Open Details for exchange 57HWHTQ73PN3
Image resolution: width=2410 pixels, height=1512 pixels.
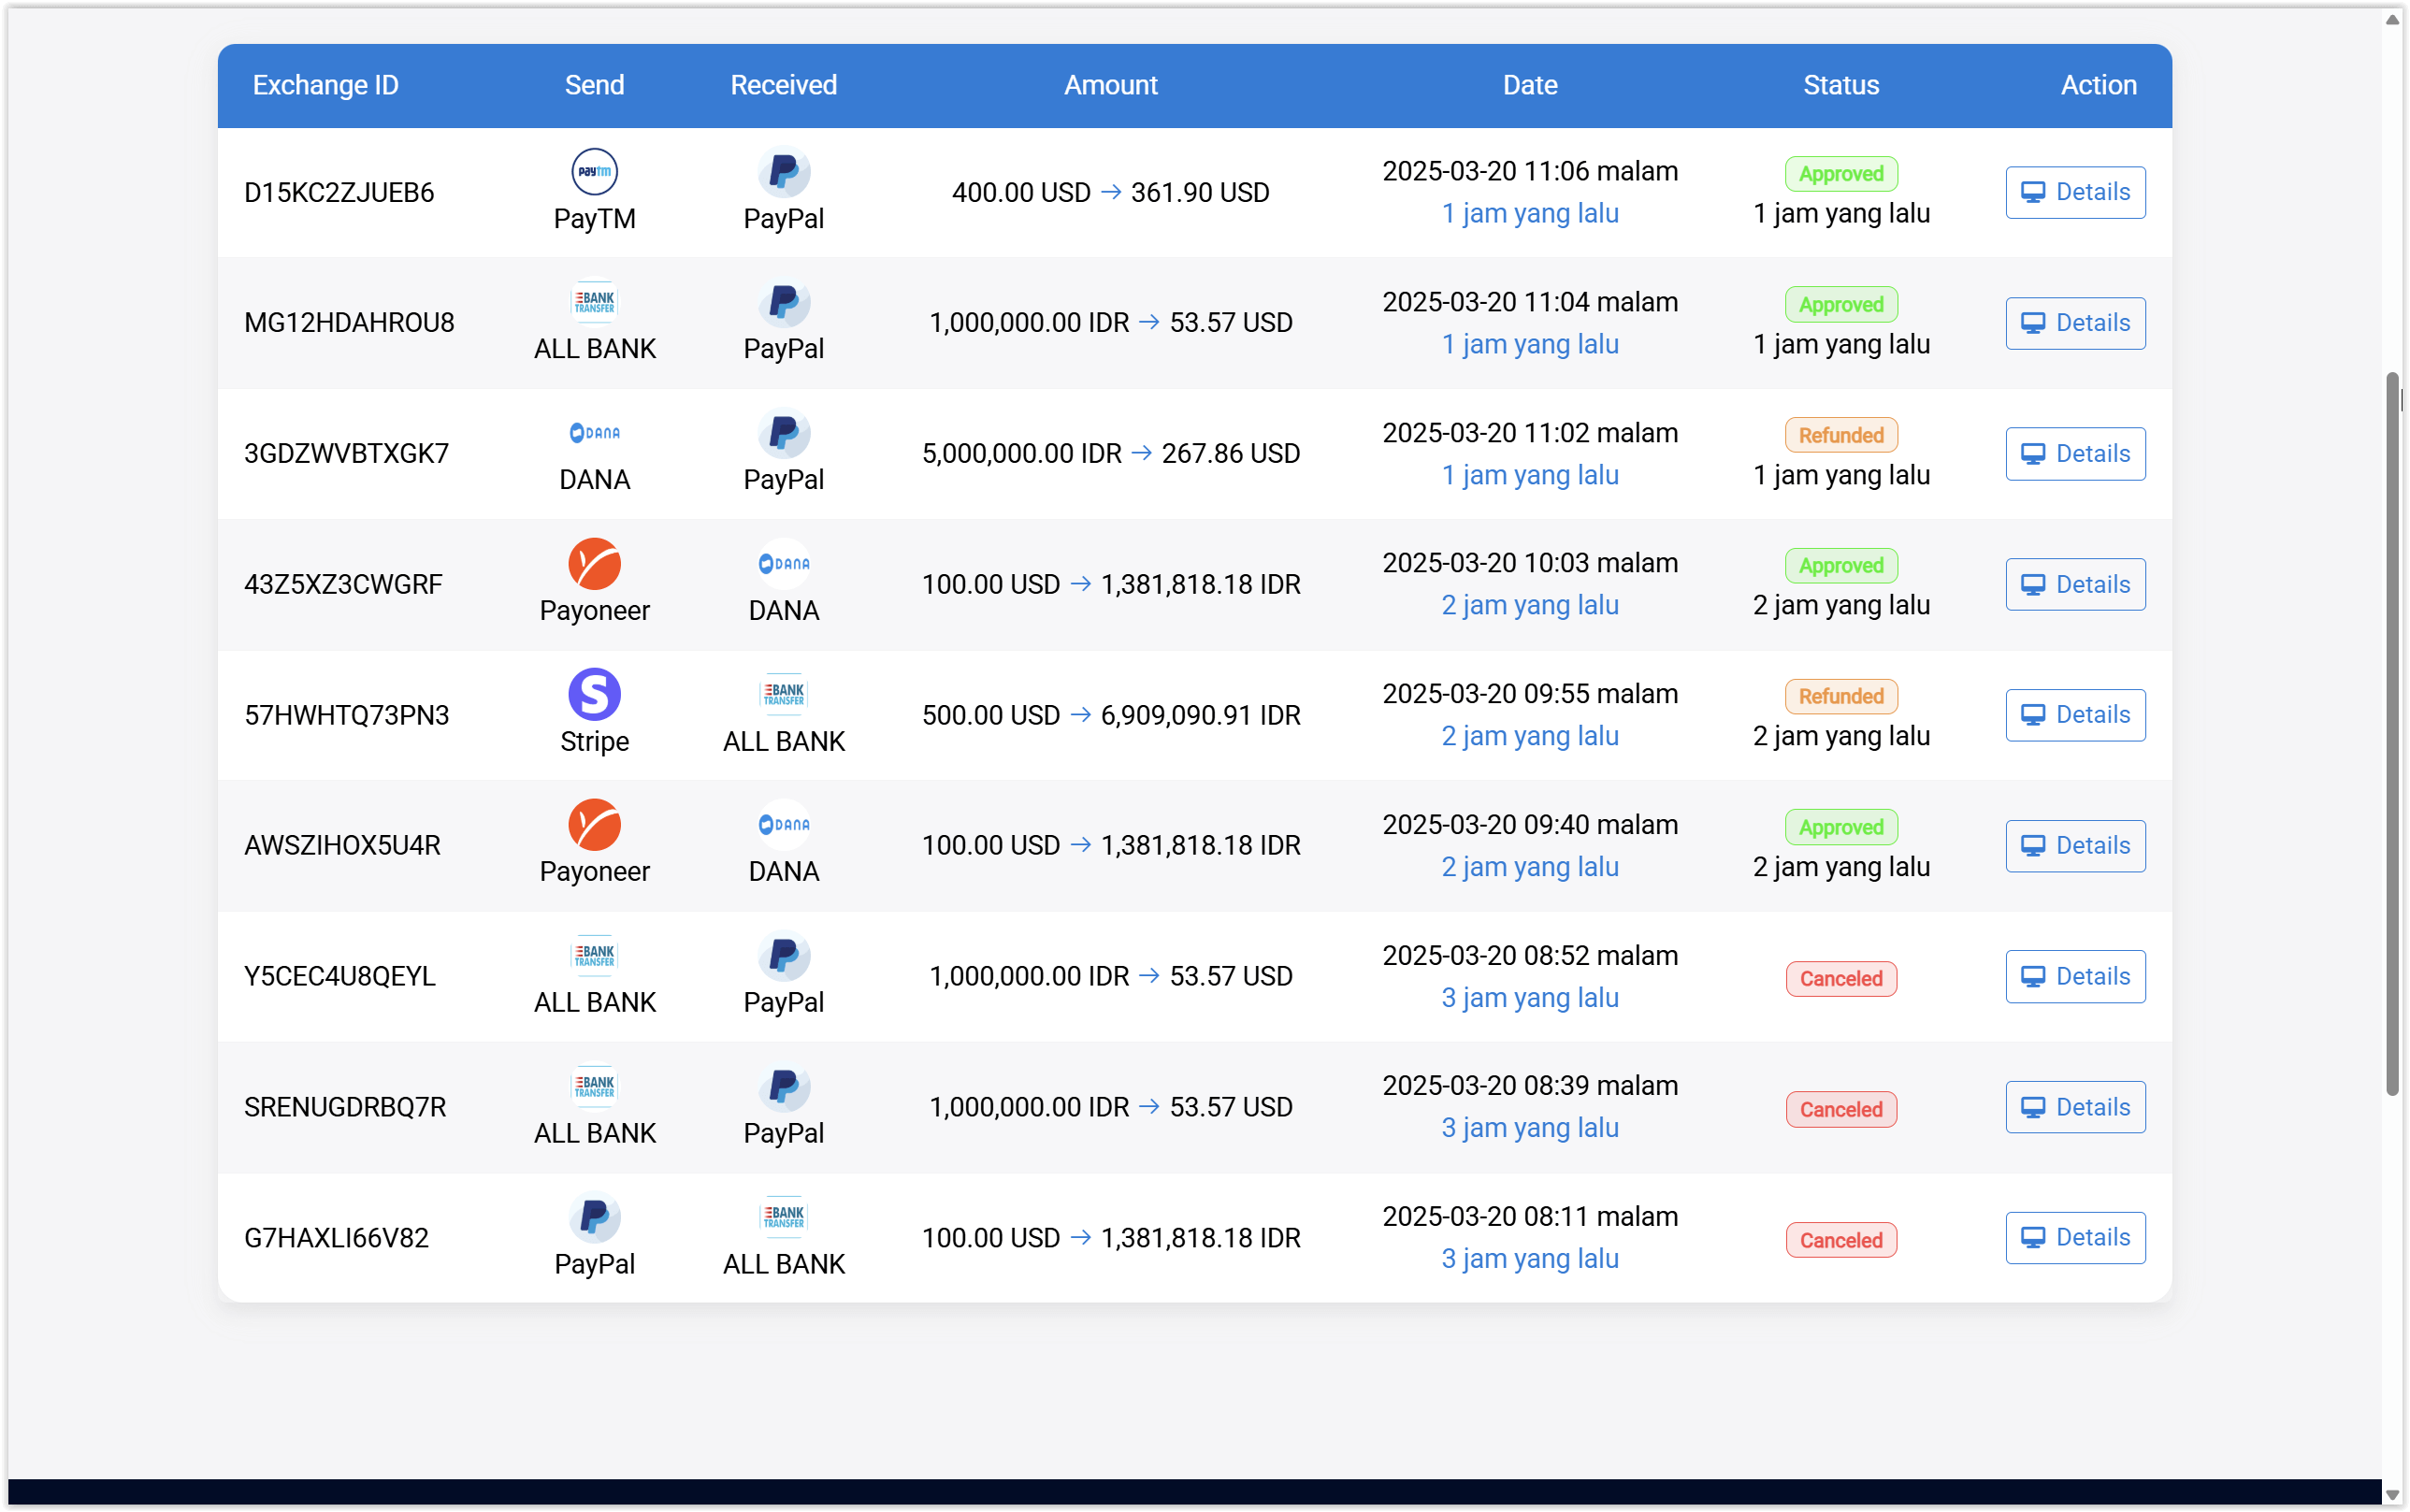point(2075,715)
